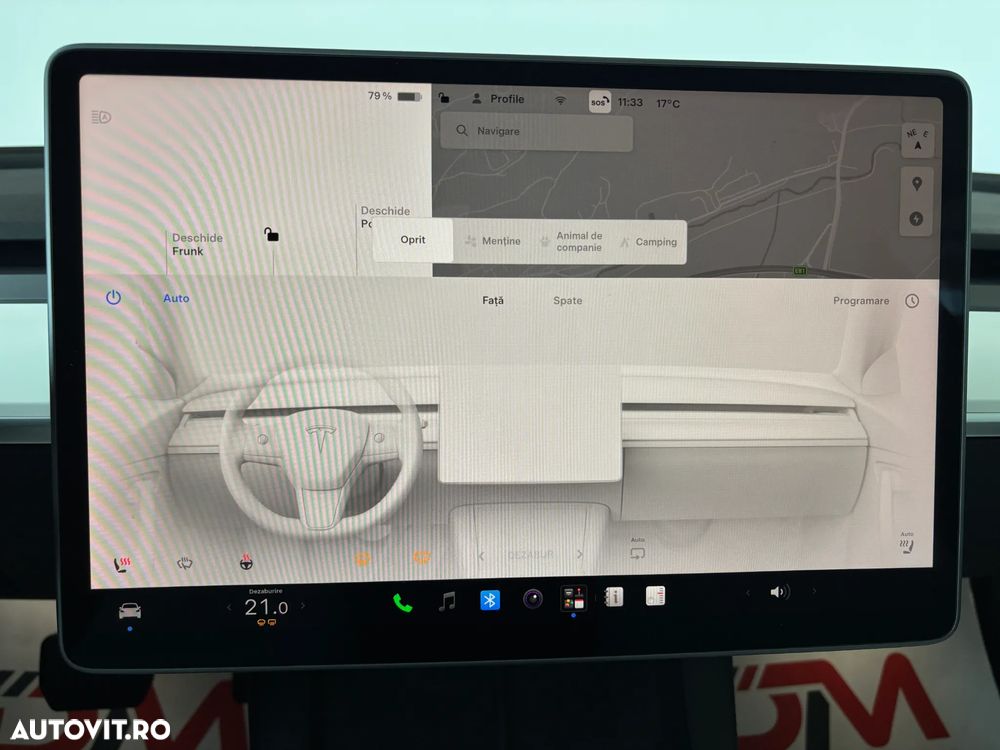Toggle driver seat heater icon
Viewport: 1000px width, 750px height.
(x=122, y=564)
